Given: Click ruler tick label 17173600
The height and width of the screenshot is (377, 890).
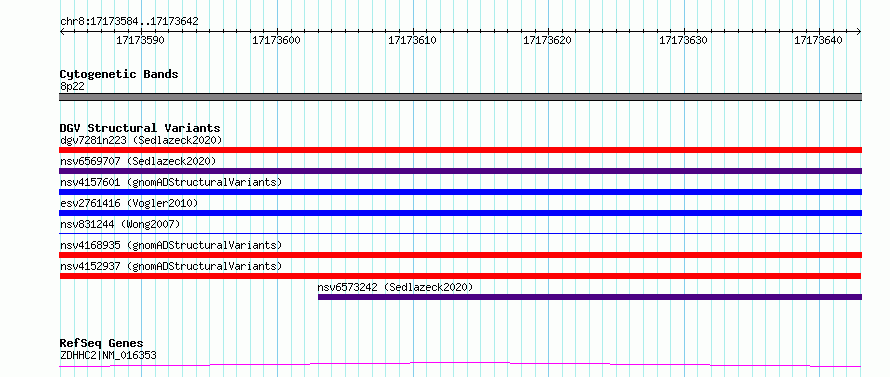Looking at the screenshot, I should (276, 40).
